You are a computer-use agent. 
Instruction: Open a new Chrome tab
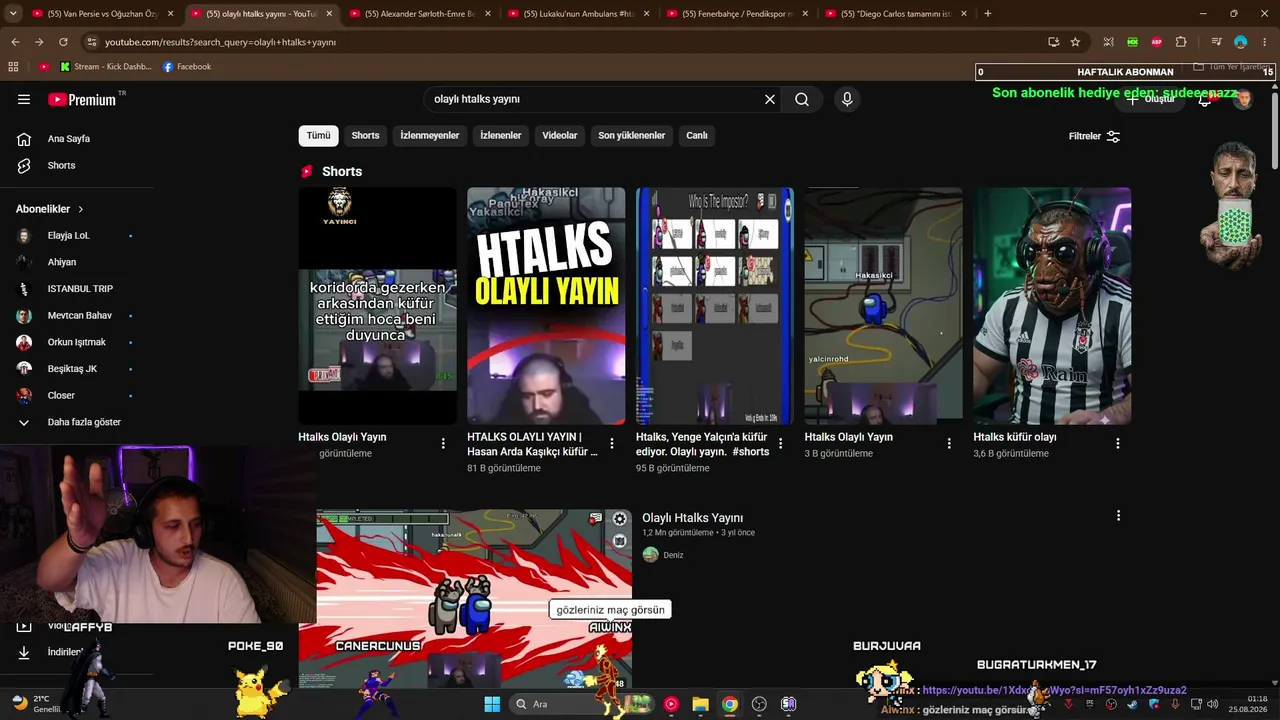(x=988, y=14)
